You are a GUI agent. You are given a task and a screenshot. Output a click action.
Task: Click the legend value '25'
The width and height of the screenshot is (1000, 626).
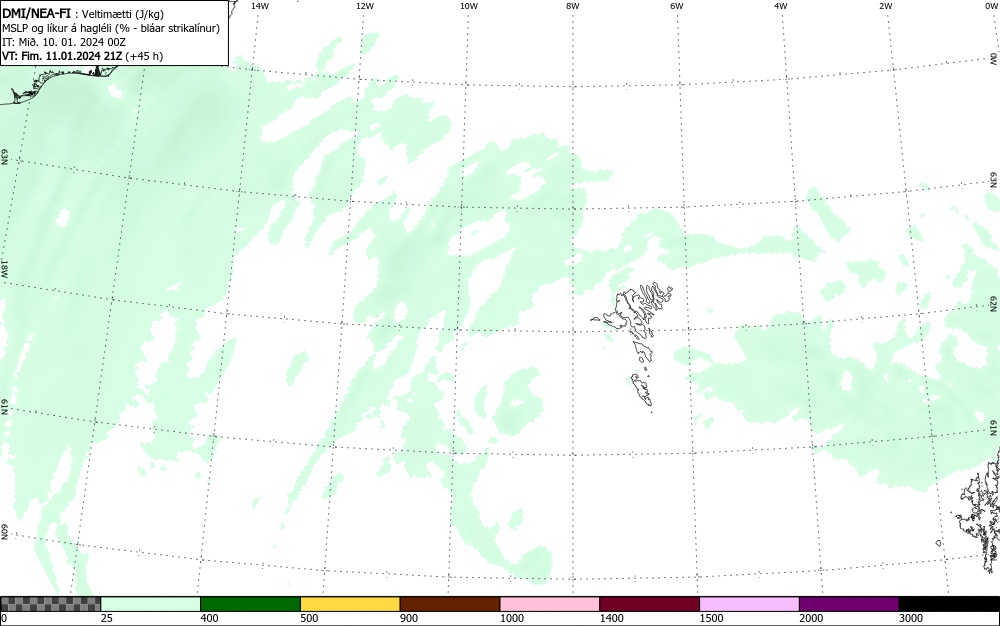point(107,618)
